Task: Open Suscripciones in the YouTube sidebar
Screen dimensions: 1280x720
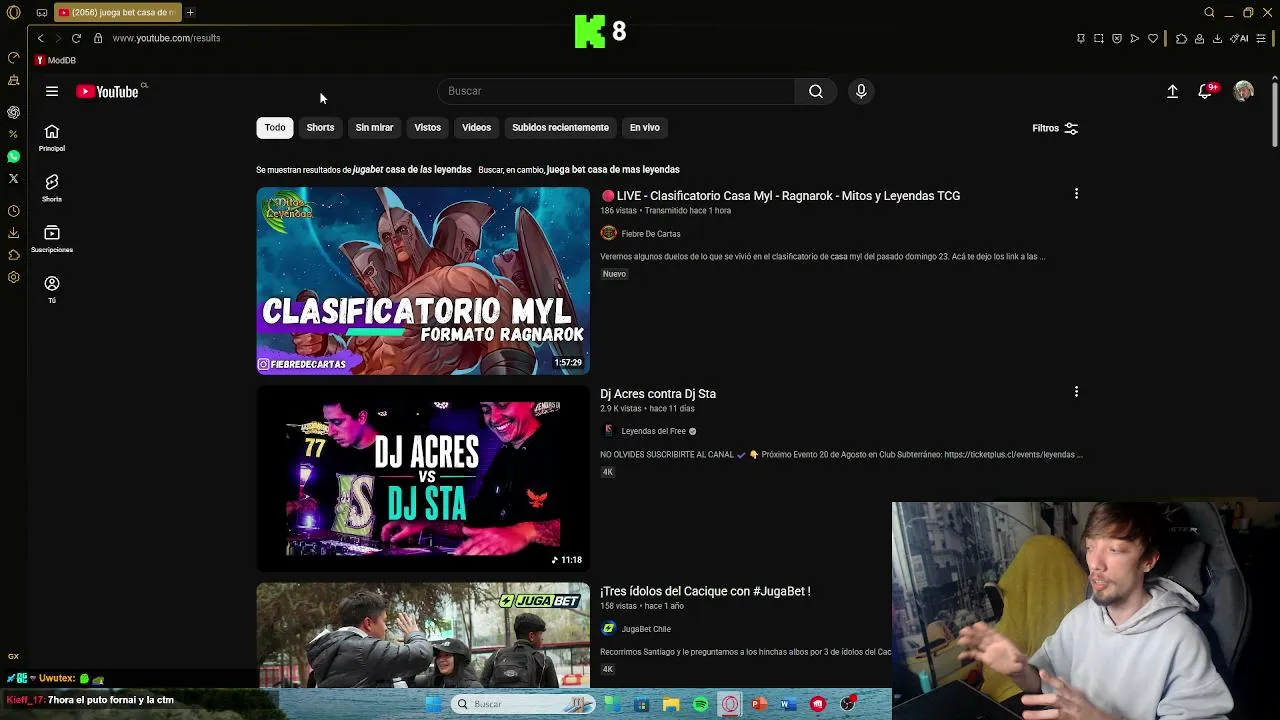Action: [52, 239]
